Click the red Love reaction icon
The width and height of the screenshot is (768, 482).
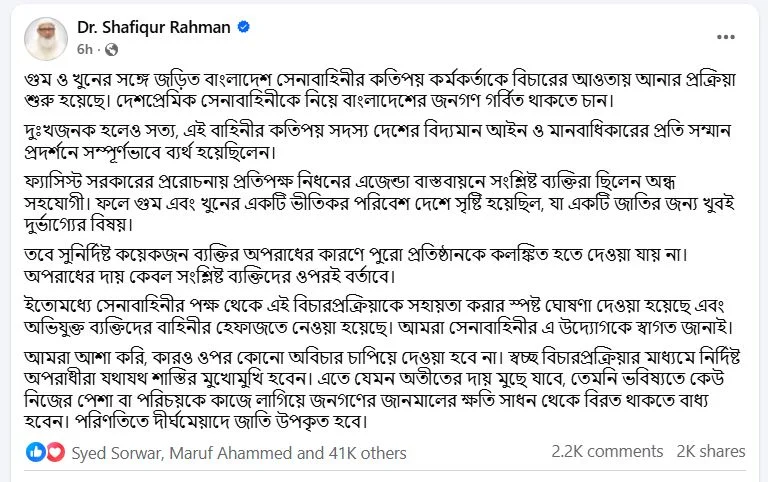55,452
